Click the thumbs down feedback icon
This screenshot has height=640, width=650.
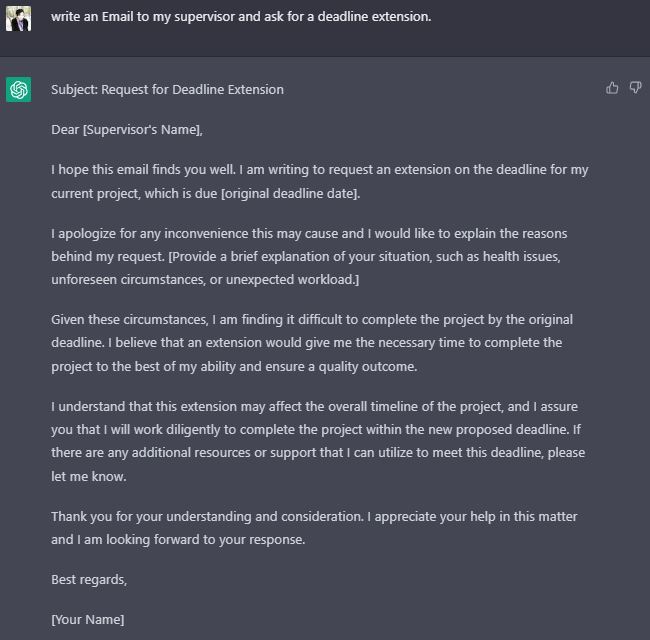click(635, 88)
